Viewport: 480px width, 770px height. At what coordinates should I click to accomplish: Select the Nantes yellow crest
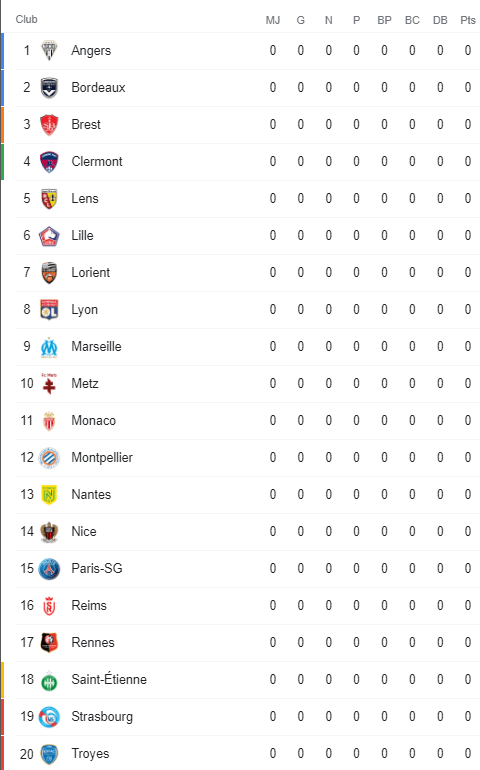pyautogui.click(x=49, y=495)
